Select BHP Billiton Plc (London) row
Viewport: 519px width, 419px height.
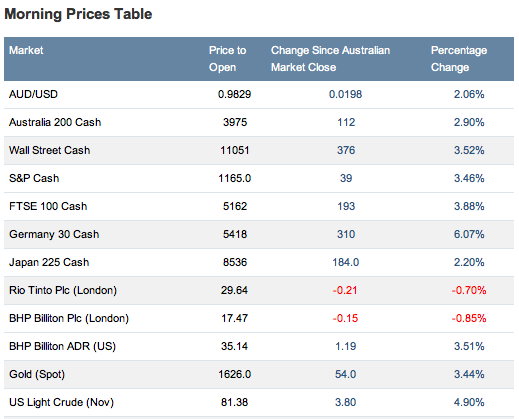259,318
